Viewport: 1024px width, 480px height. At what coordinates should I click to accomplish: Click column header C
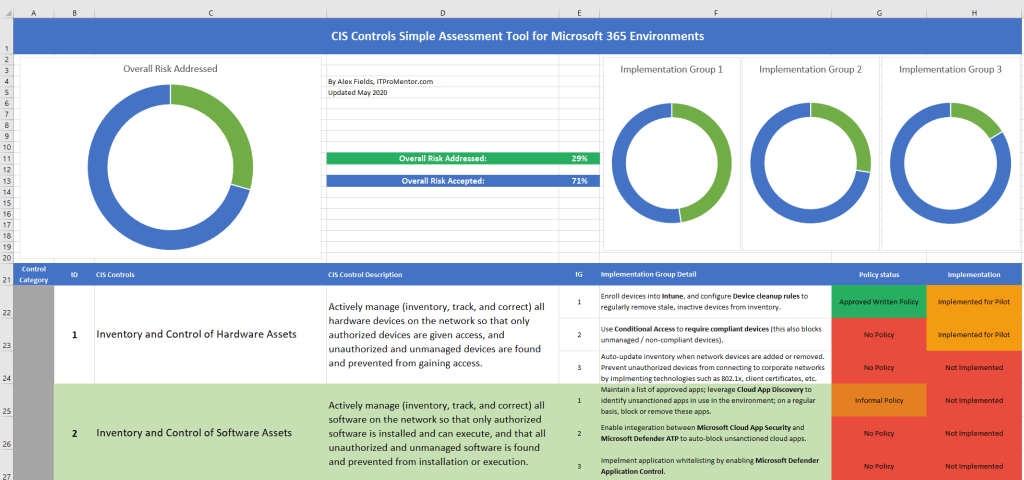pos(210,13)
